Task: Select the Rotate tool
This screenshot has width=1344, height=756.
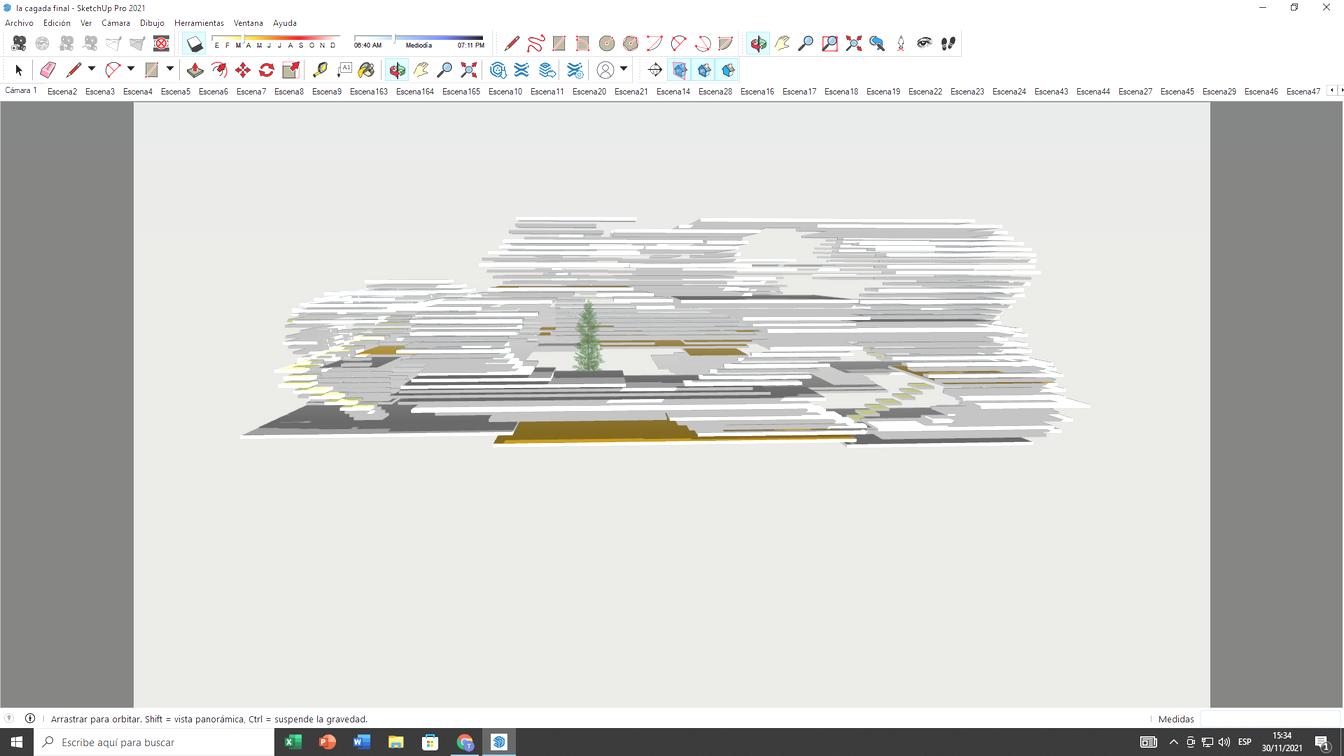Action: click(x=267, y=70)
